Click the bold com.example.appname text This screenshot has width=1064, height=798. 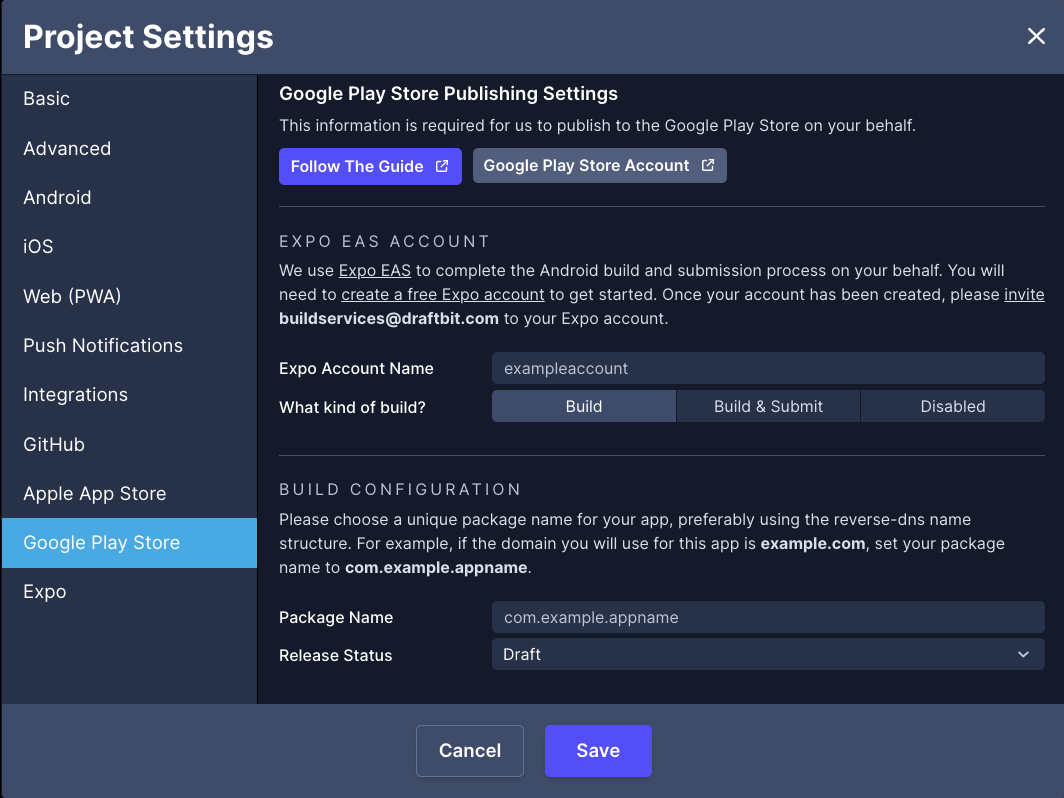[x=436, y=568]
